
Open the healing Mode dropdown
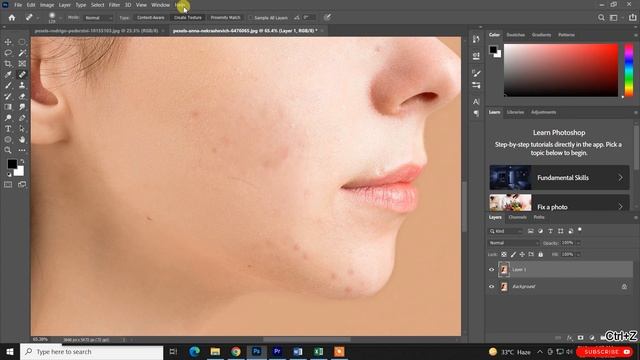pyautogui.click(x=98, y=18)
